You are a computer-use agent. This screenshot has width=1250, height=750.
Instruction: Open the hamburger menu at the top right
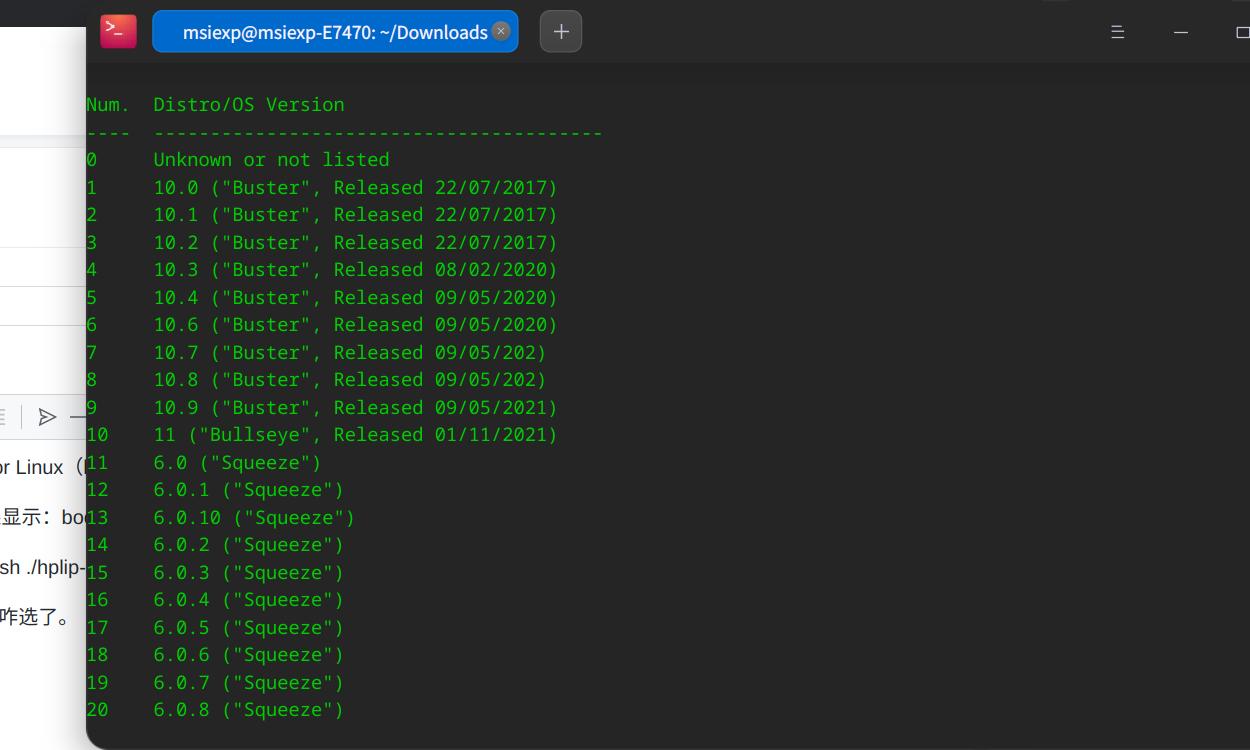pos(1117,32)
